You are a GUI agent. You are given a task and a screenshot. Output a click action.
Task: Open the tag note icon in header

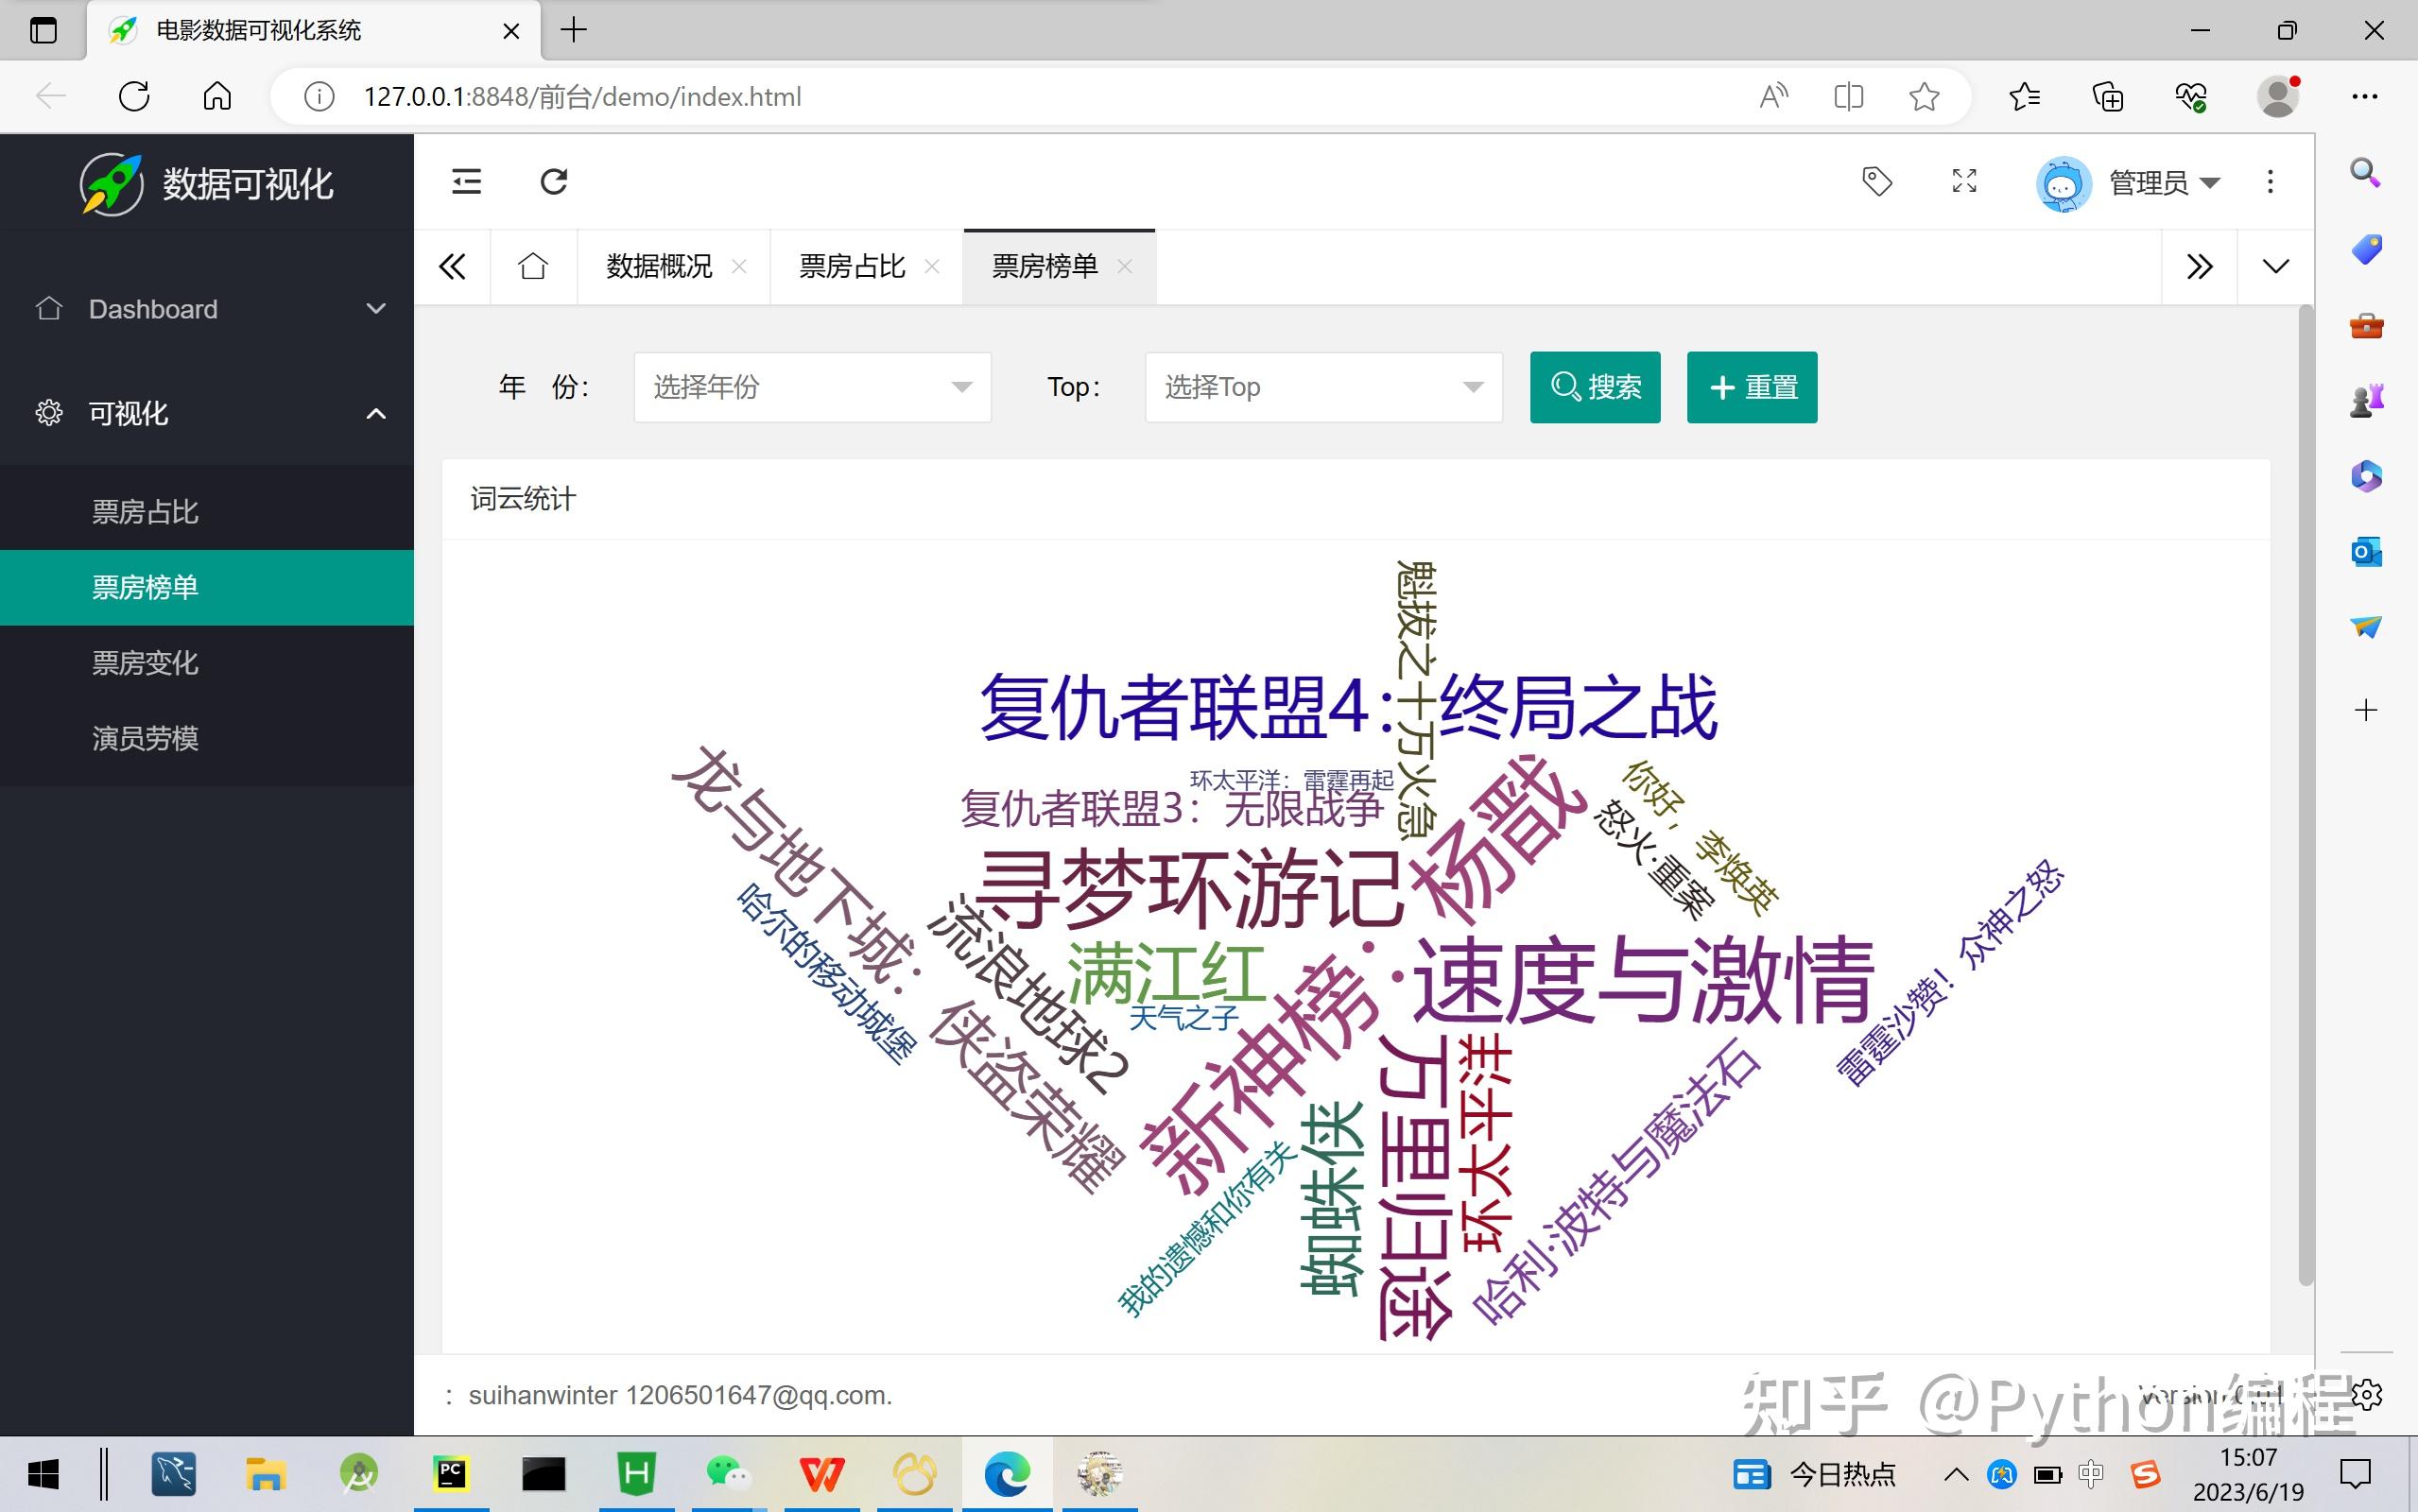[1877, 181]
